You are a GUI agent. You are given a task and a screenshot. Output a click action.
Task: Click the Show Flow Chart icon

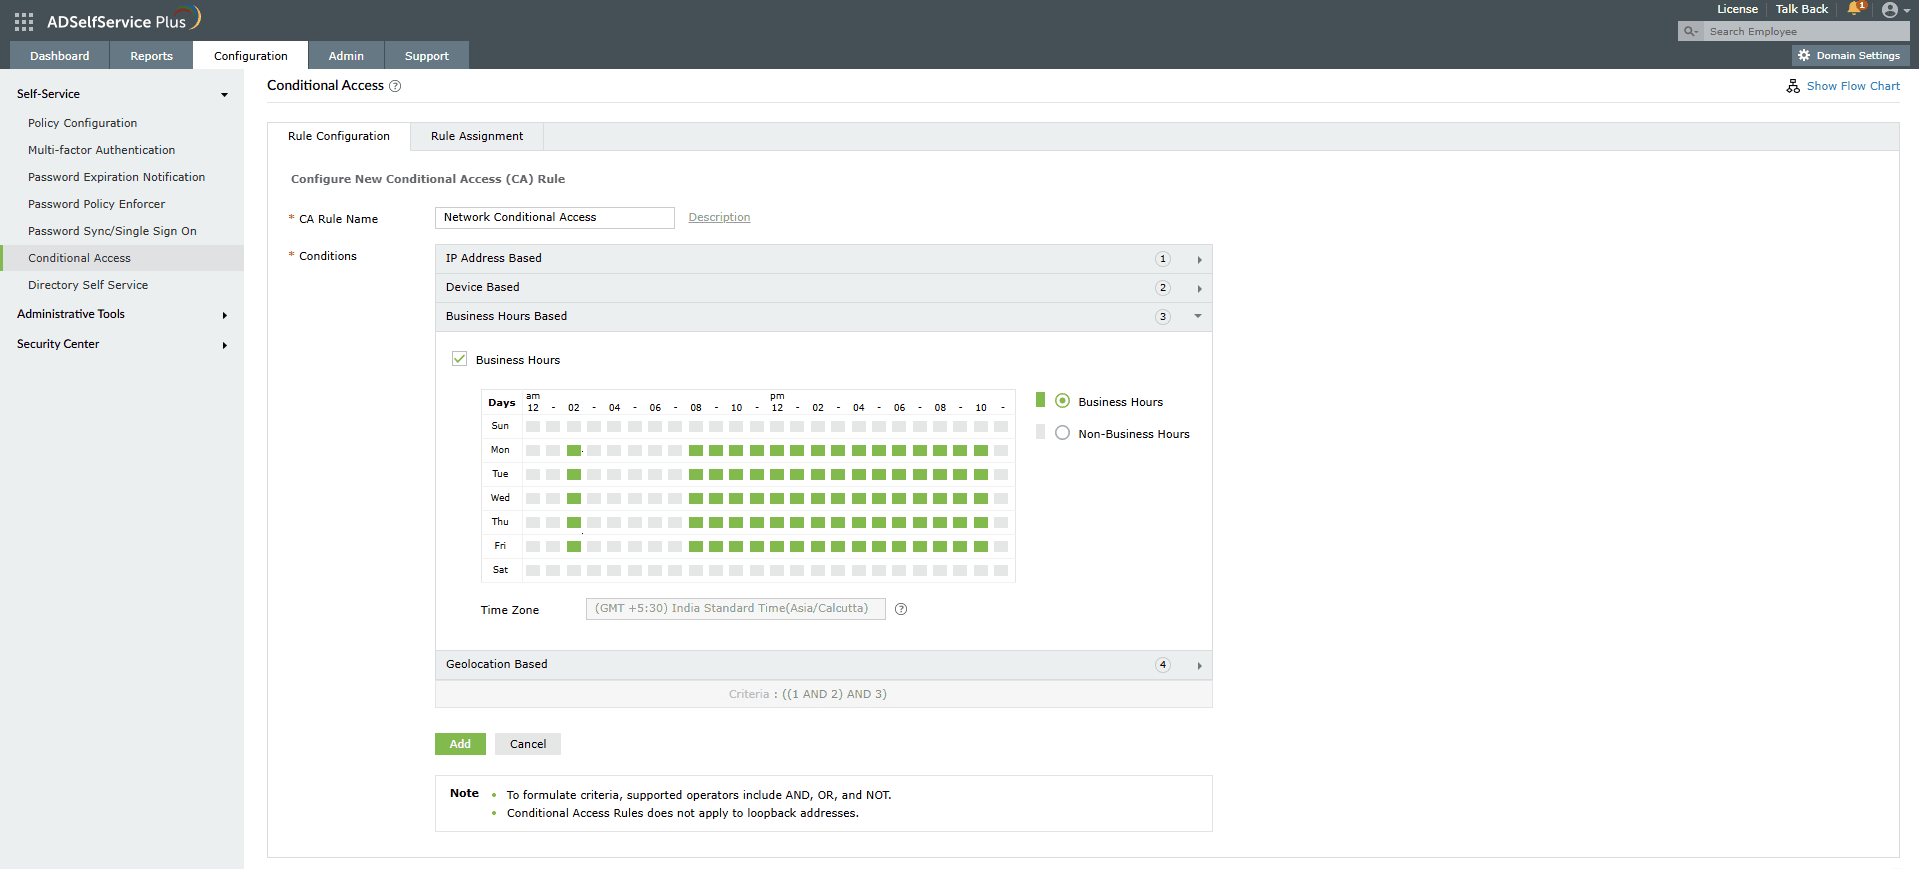coord(1793,86)
